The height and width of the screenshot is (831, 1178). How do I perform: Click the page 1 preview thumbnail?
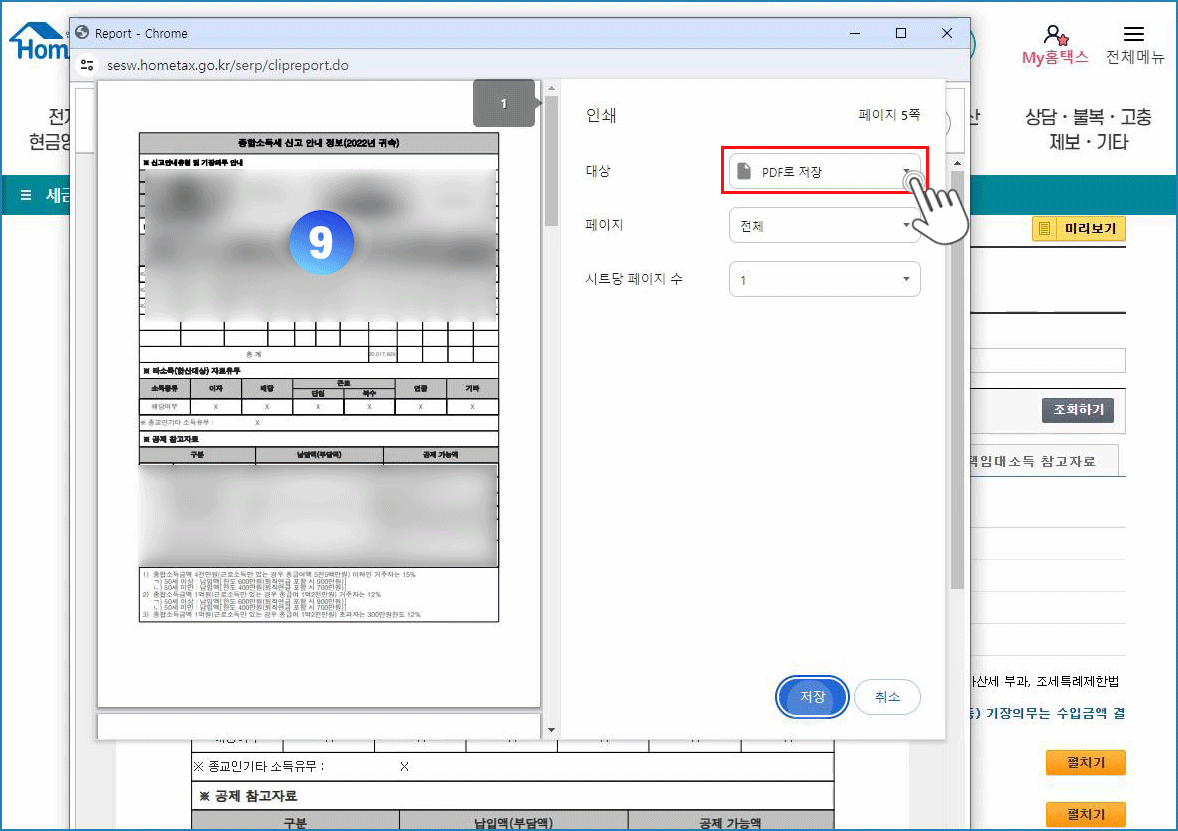tap(319, 393)
